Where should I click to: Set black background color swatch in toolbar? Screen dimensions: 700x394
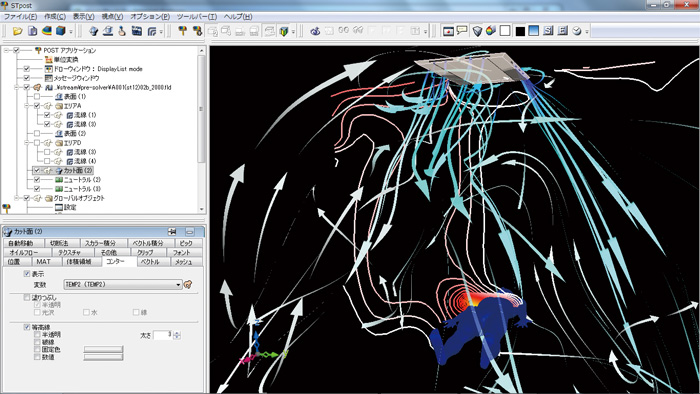click(x=520, y=31)
